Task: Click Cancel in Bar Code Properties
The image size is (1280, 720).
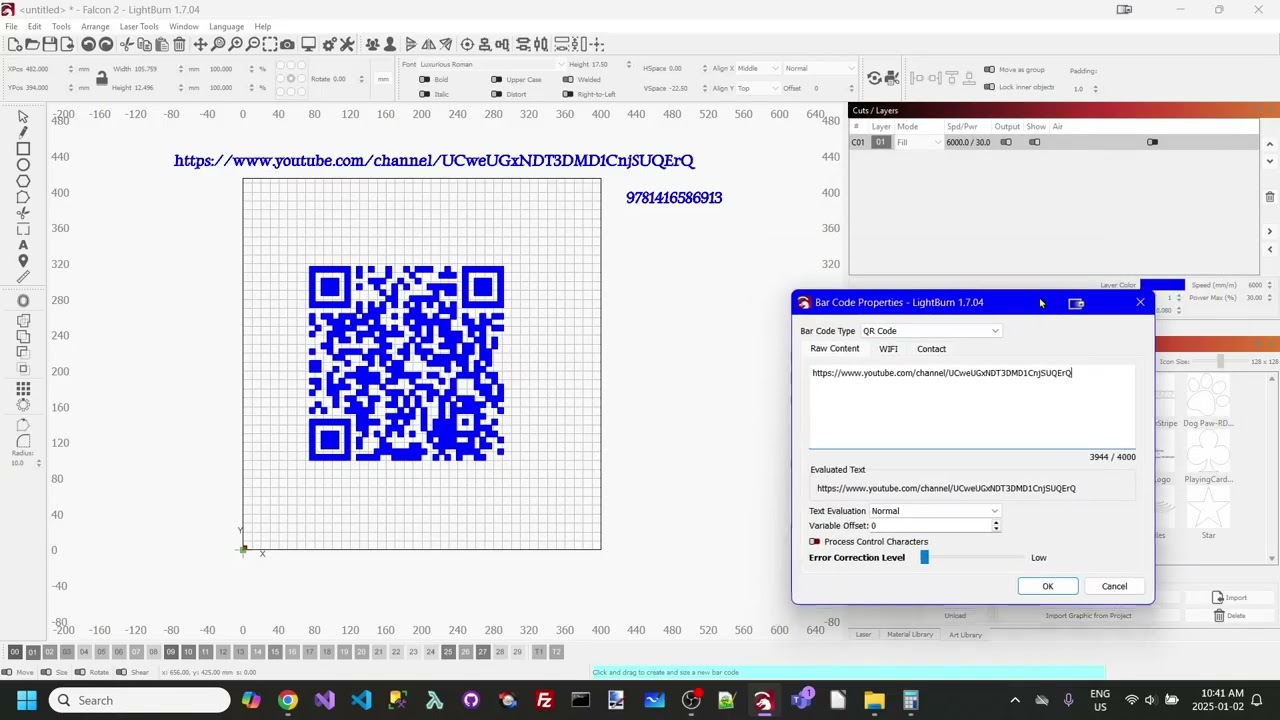Action: (1114, 586)
